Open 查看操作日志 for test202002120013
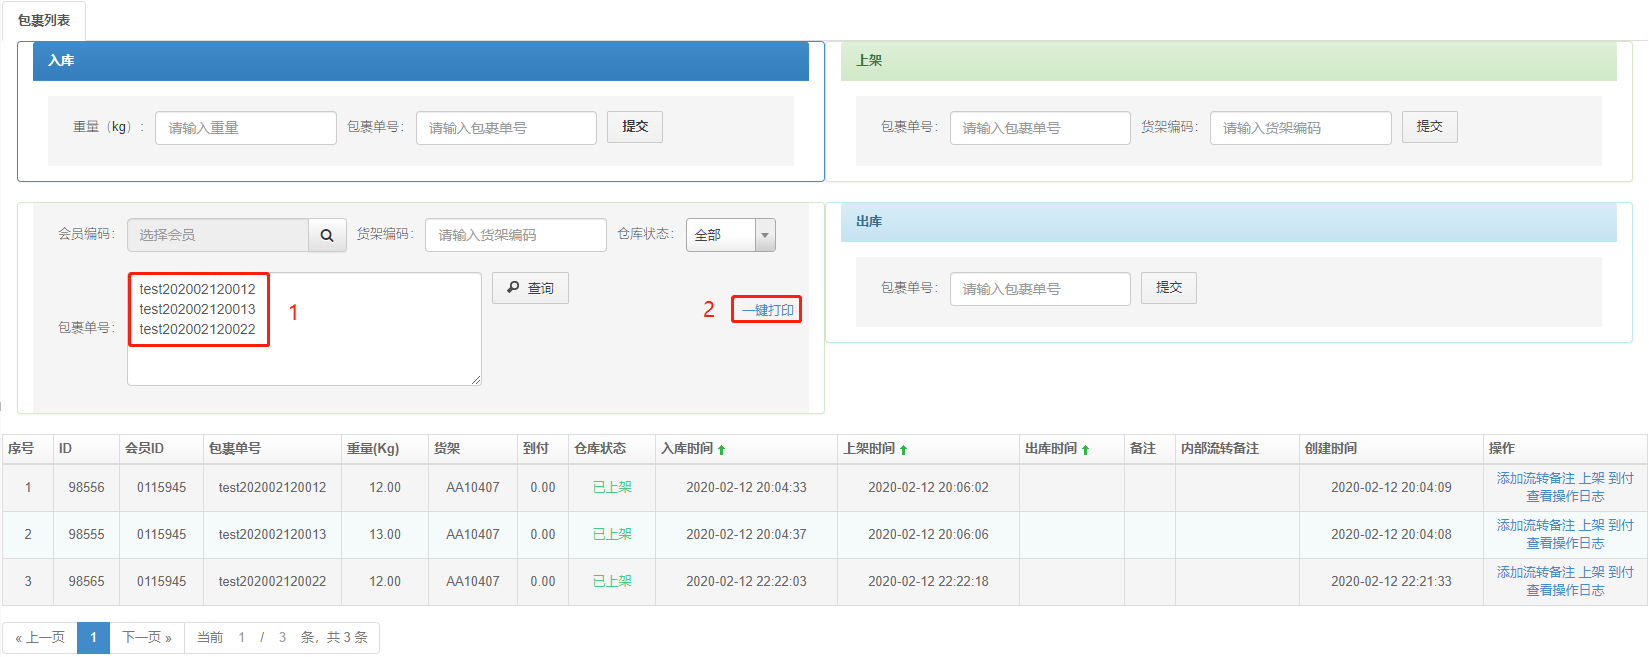The width and height of the screenshot is (1649, 657). tap(1565, 543)
